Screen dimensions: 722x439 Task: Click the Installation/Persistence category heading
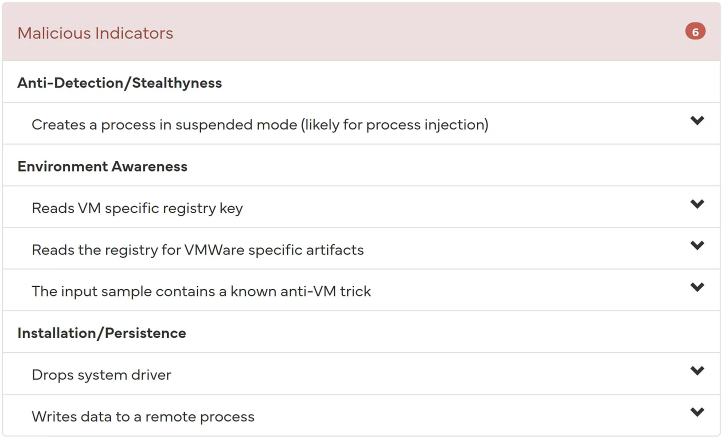(102, 333)
